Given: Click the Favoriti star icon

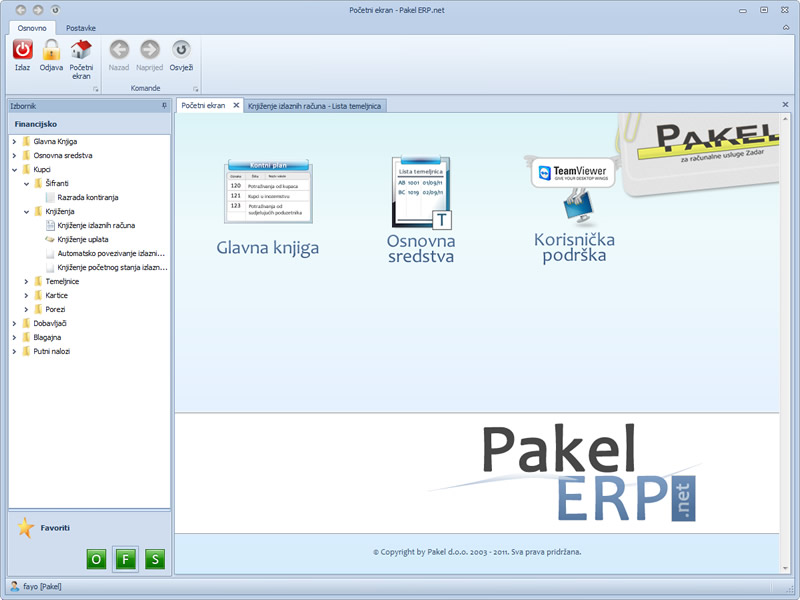Looking at the screenshot, I should [x=26, y=528].
